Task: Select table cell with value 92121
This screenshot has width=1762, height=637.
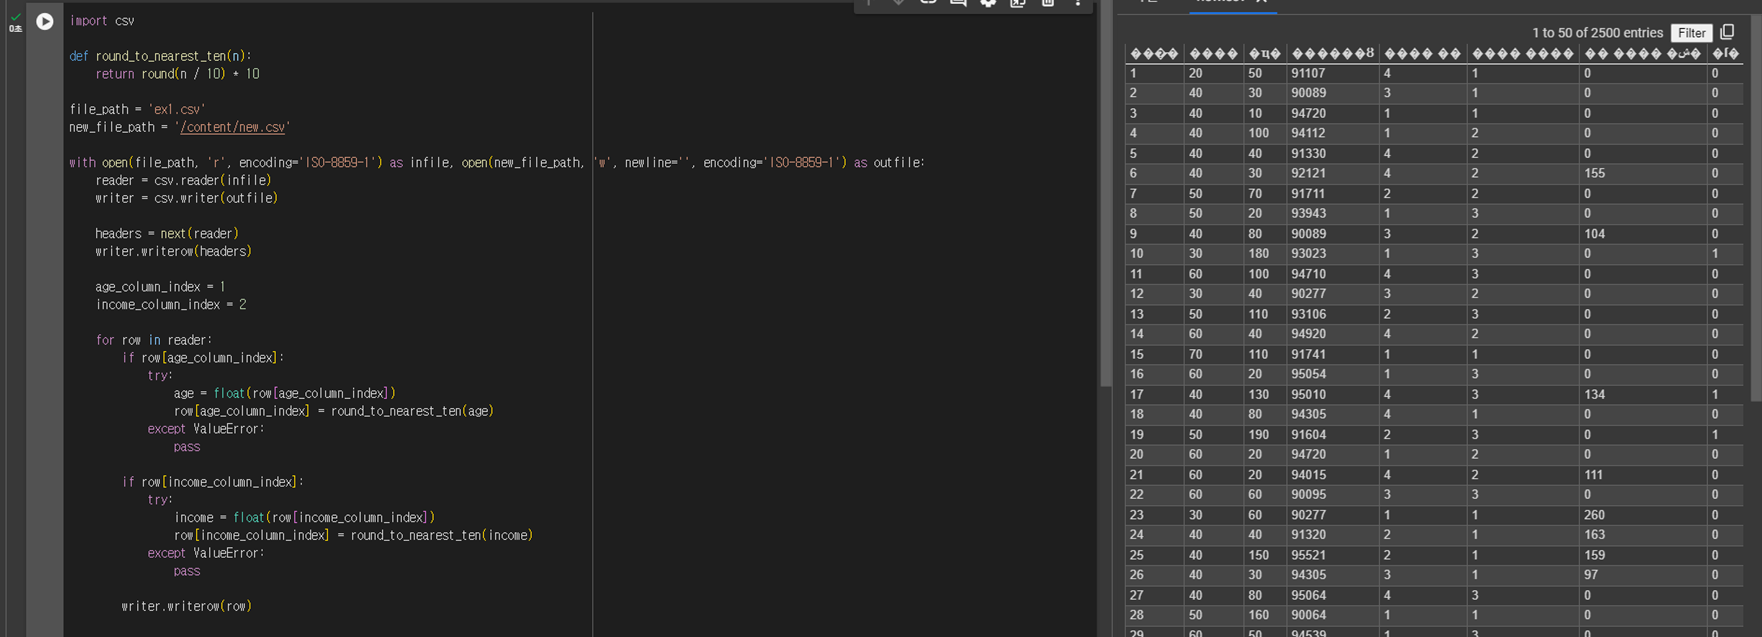Action: click(1333, 173)
